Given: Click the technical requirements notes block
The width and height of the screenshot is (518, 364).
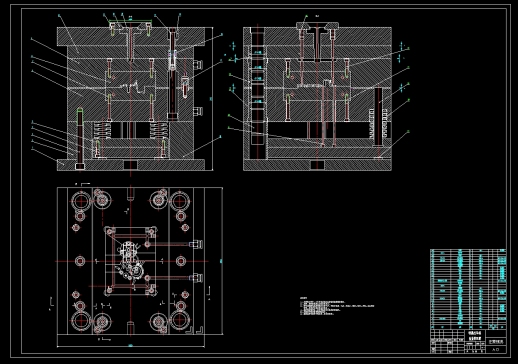Looking at the screenshot, I should [x=337, y=306].
